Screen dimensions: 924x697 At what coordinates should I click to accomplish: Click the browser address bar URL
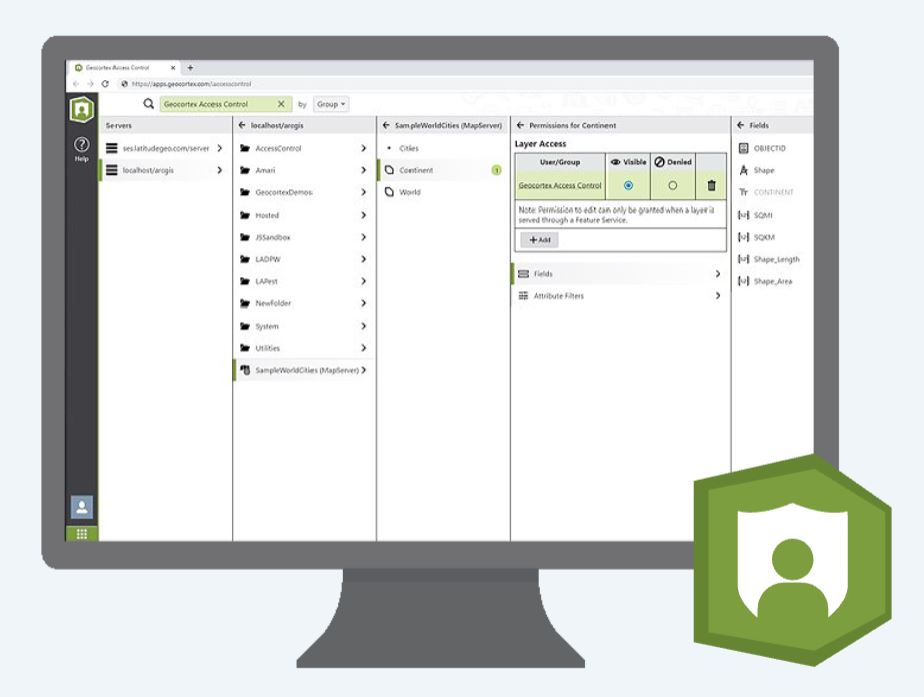tap(192, 84)
